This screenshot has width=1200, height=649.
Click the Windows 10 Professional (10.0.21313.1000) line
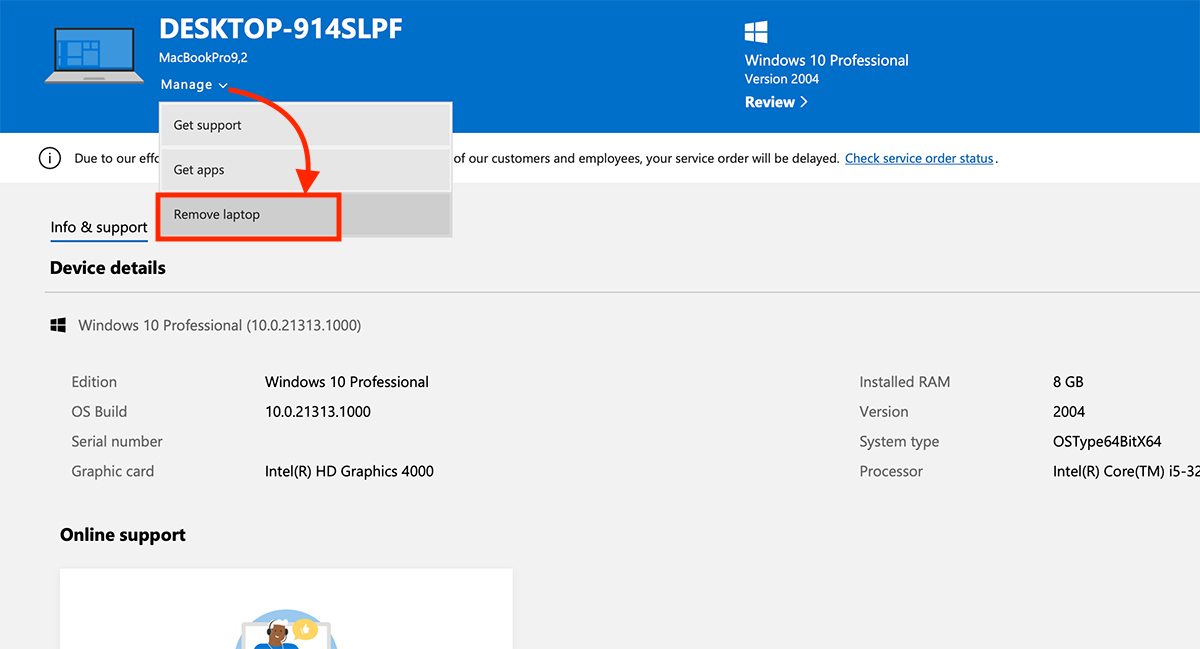click(x=220, y=325)
